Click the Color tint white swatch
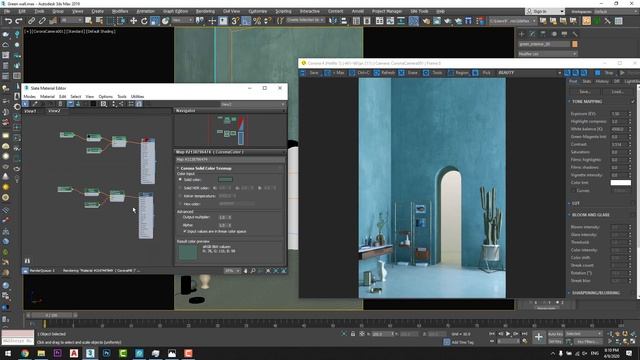This screenshot has height=360, width=640. pos(620,183)
